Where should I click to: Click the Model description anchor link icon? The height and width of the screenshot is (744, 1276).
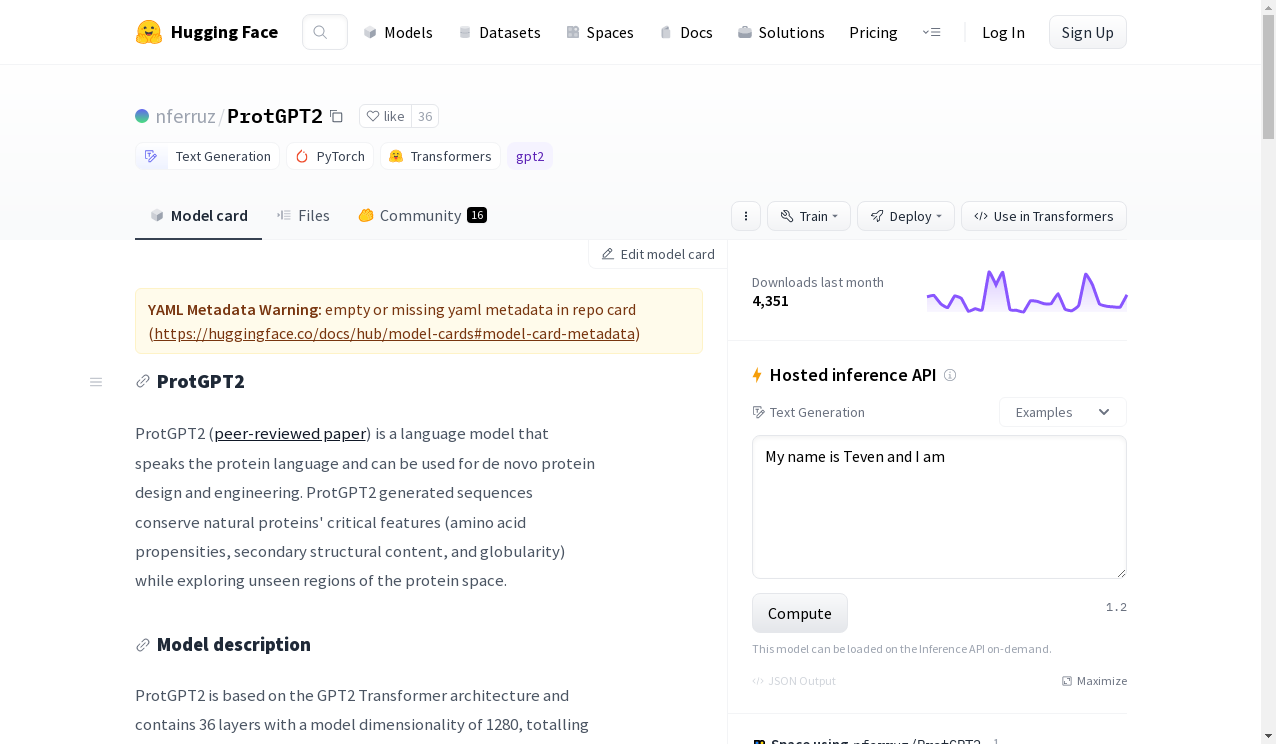143,645
